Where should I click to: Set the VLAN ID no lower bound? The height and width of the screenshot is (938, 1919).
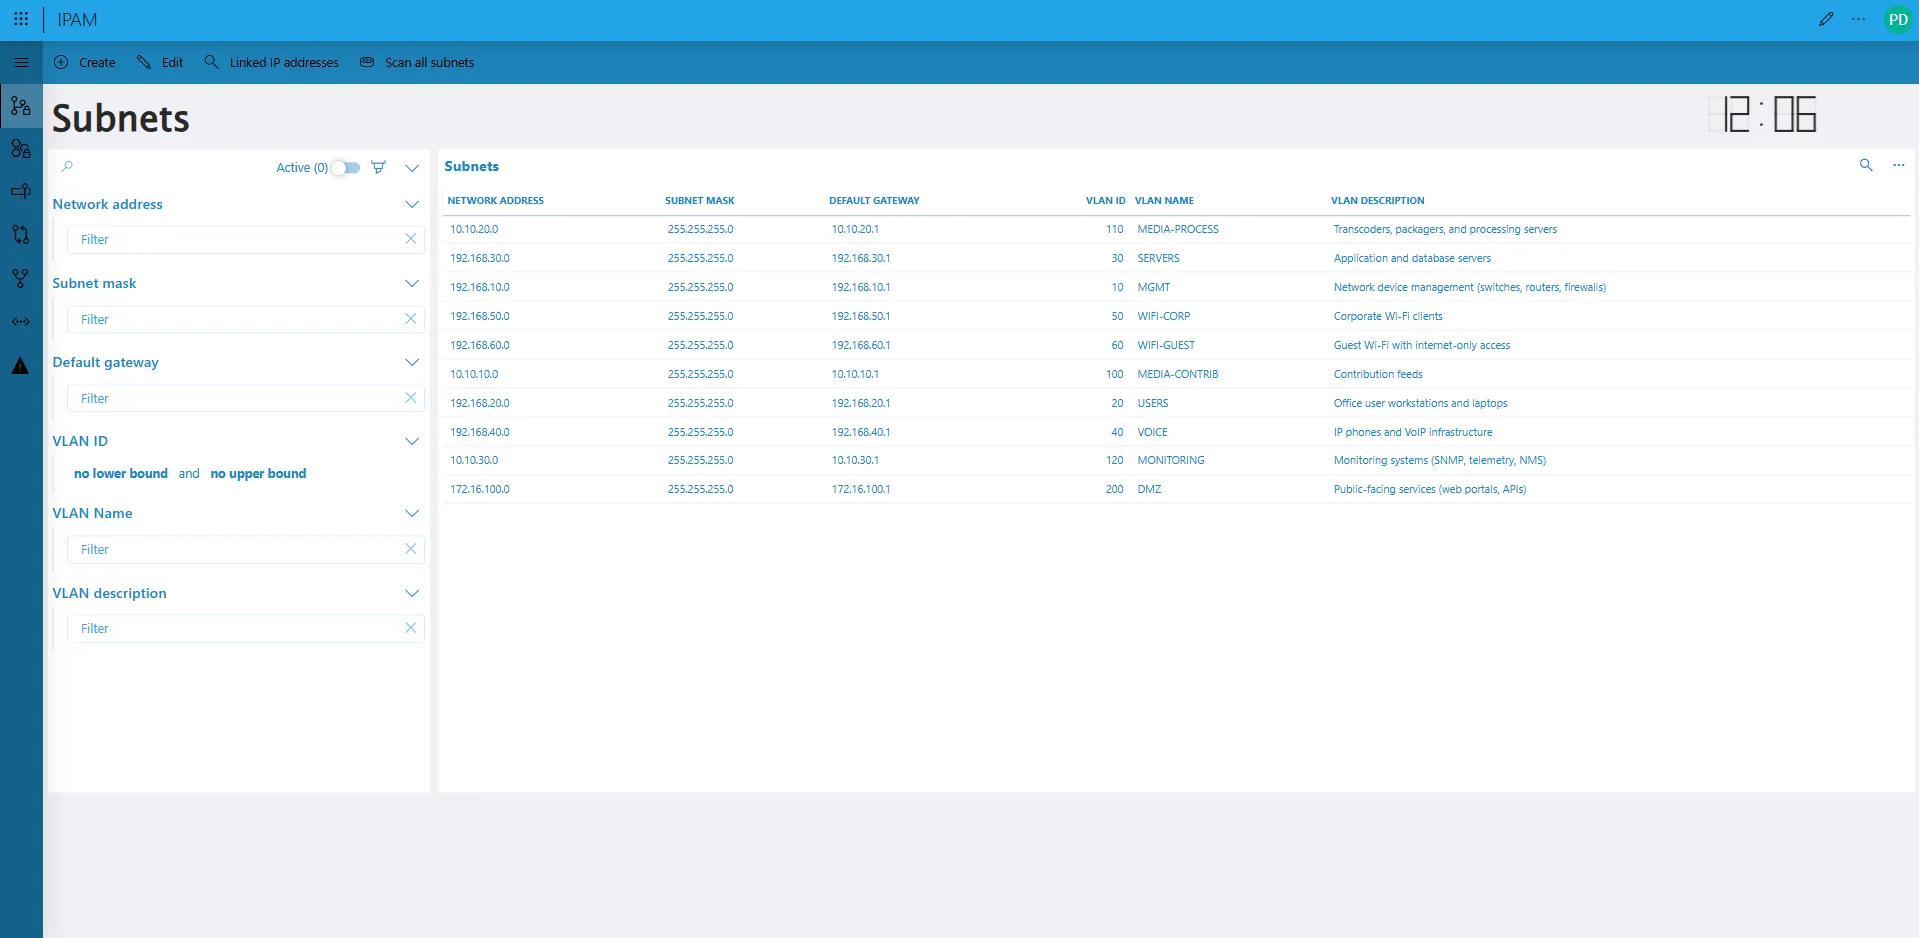121,474
